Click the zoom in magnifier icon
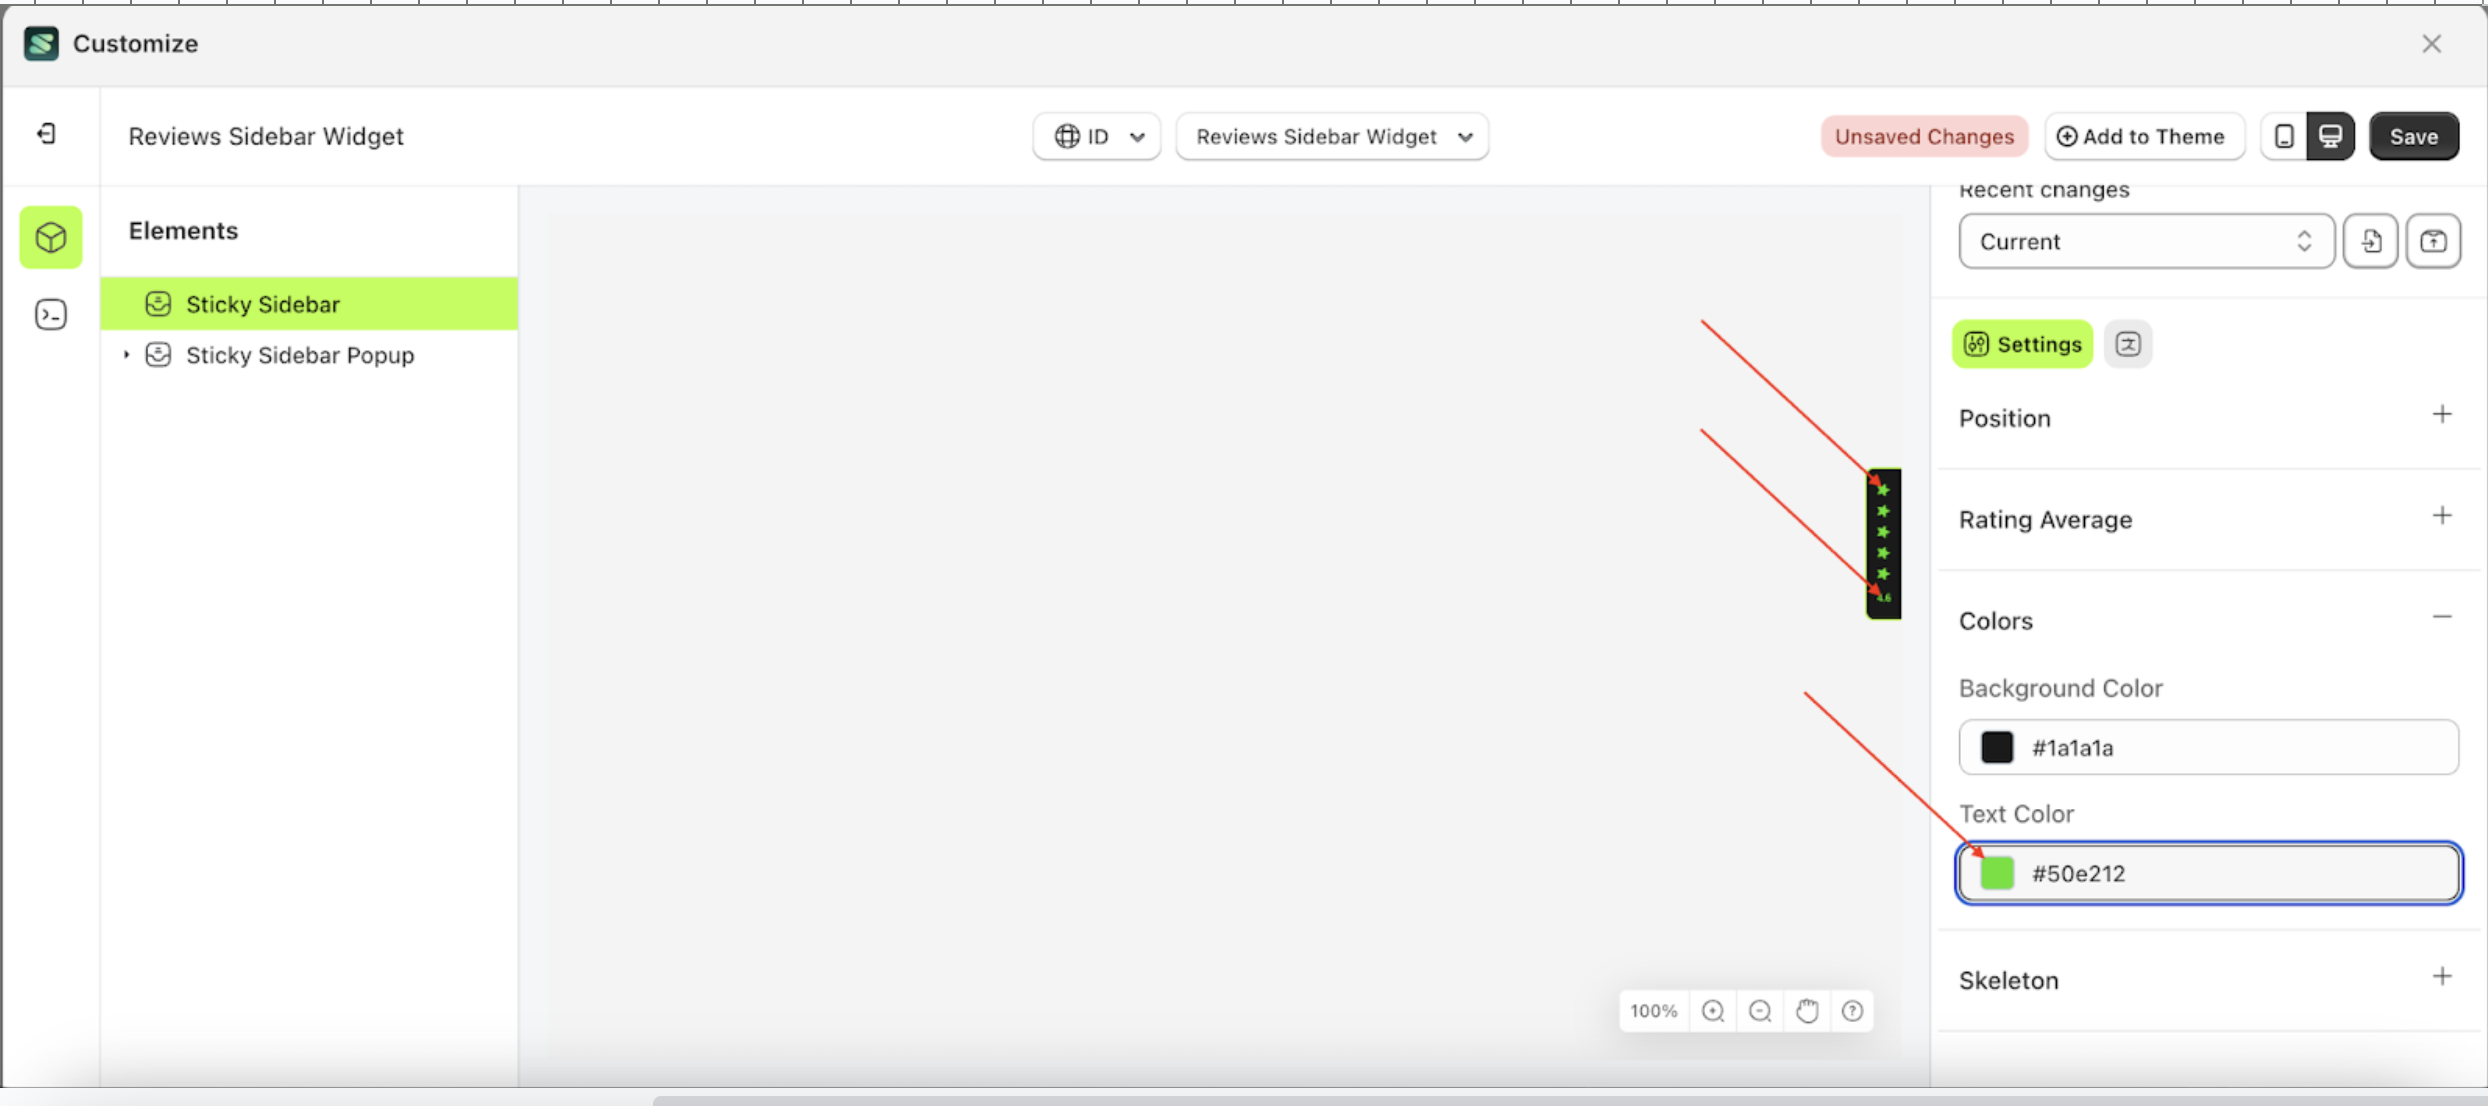Viewport: 2488px width, 1106px height. [1713, 1011]
